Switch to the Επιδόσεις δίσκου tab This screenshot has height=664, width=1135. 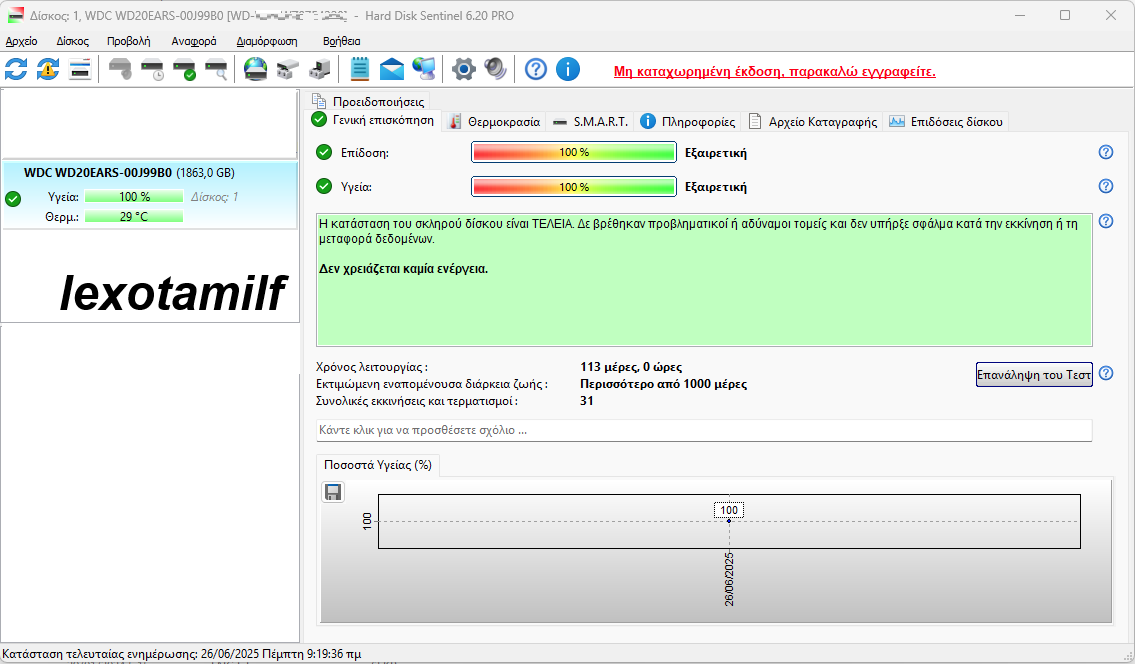pyautogui.click(x=946, y=122)
